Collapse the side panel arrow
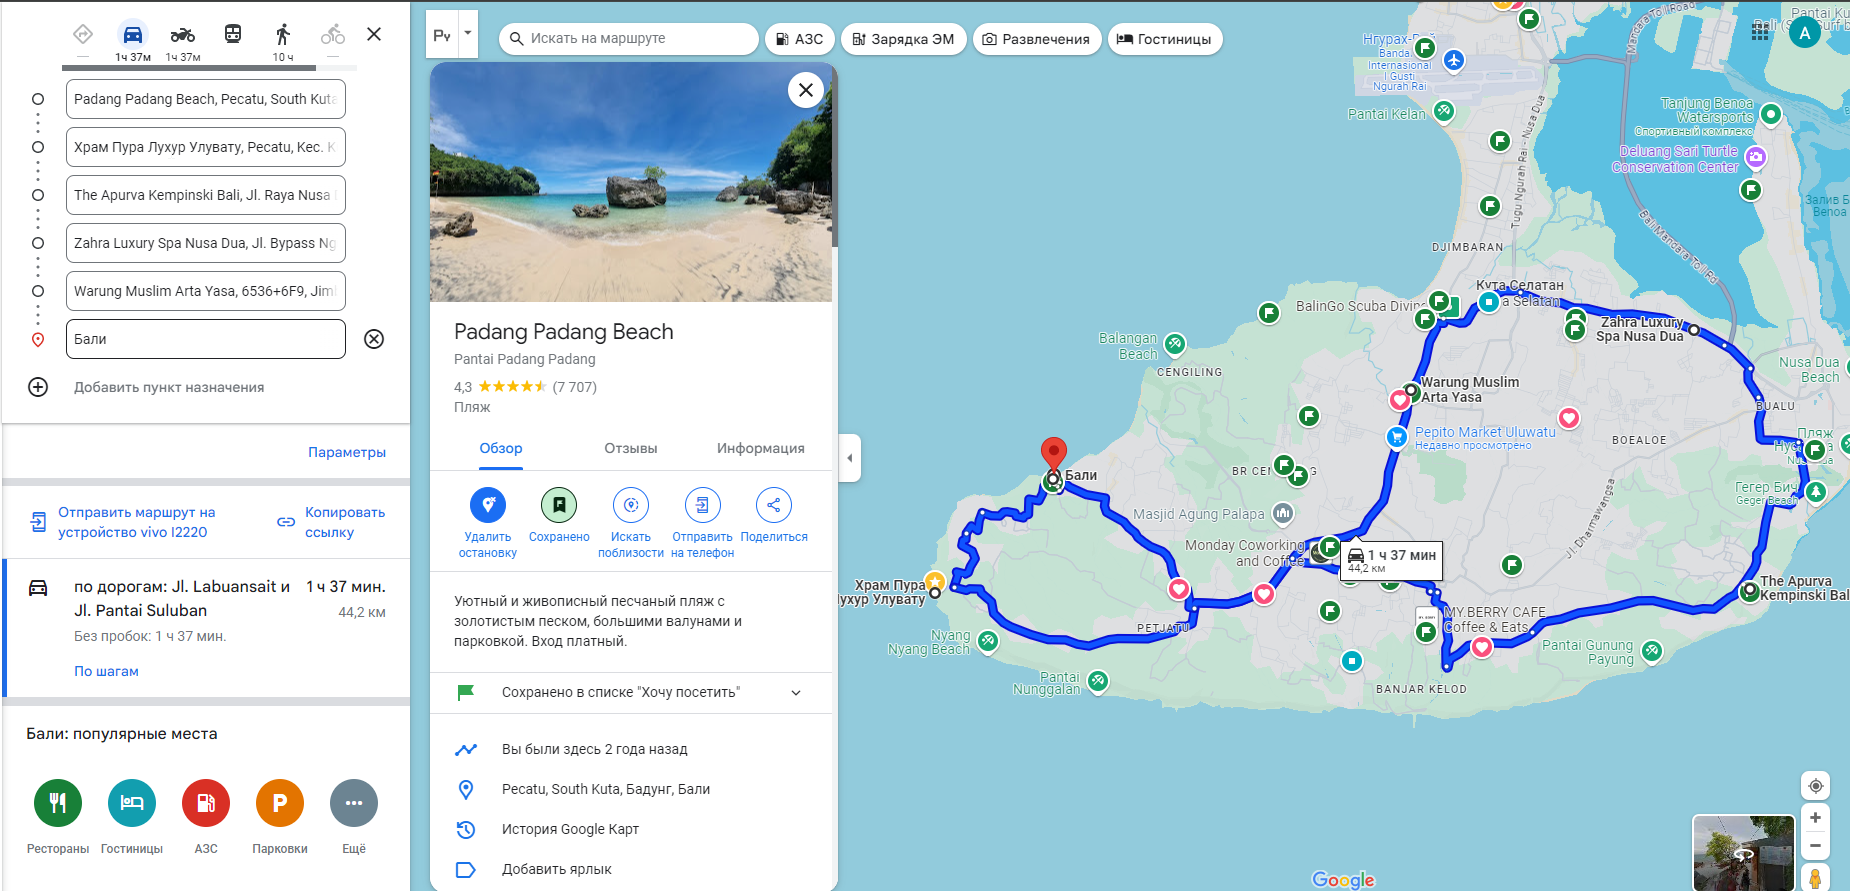 (850, 458)
